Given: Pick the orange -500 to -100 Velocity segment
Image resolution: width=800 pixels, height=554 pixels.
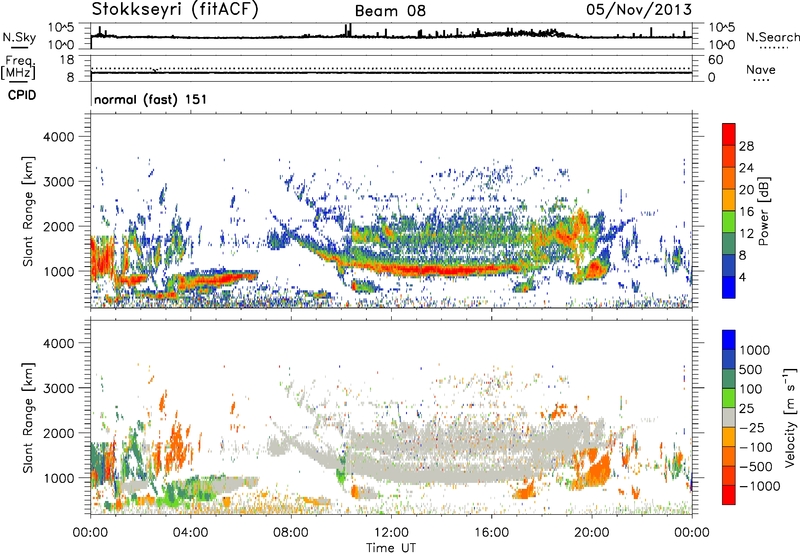Looking at the screenshot, I should point(729,456).
